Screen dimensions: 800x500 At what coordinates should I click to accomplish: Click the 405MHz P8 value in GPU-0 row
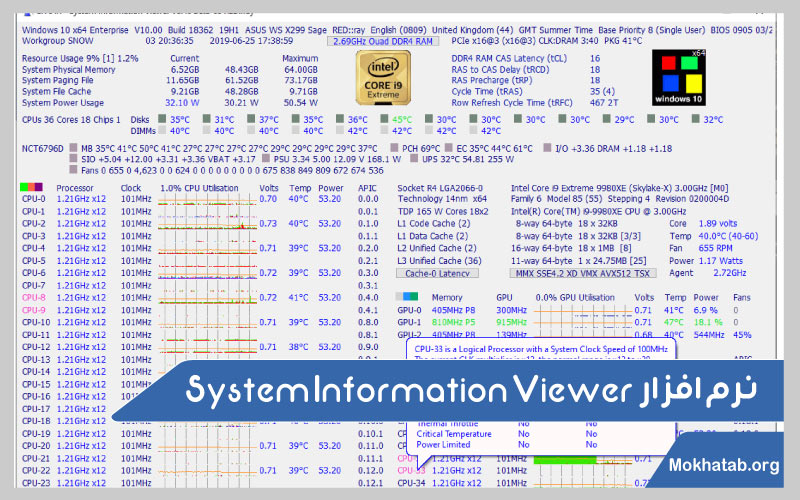(x=453, y=310)
